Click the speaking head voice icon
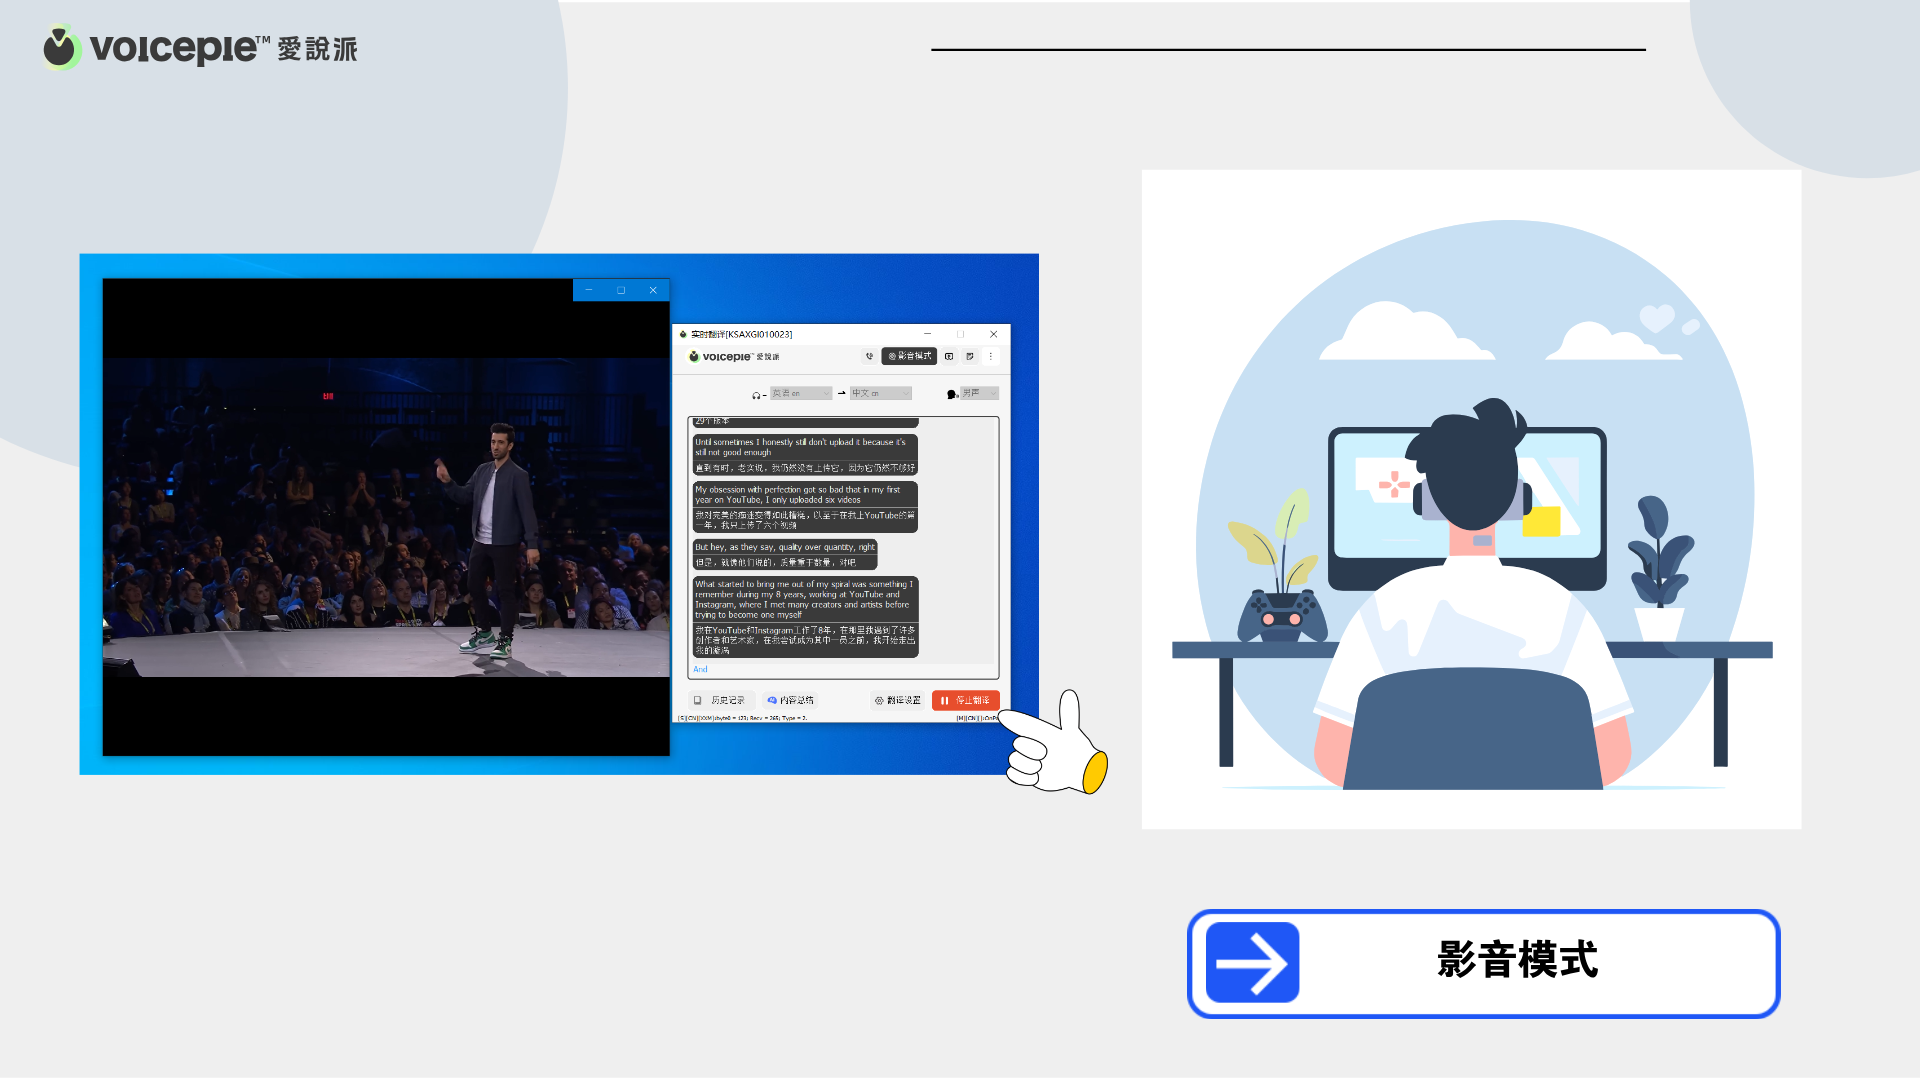1920x1080 pixels. pos(952,394)
